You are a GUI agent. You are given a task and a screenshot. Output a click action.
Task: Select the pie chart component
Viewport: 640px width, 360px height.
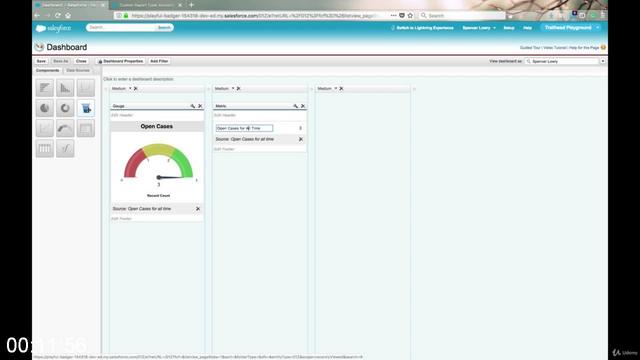point(44,108)
